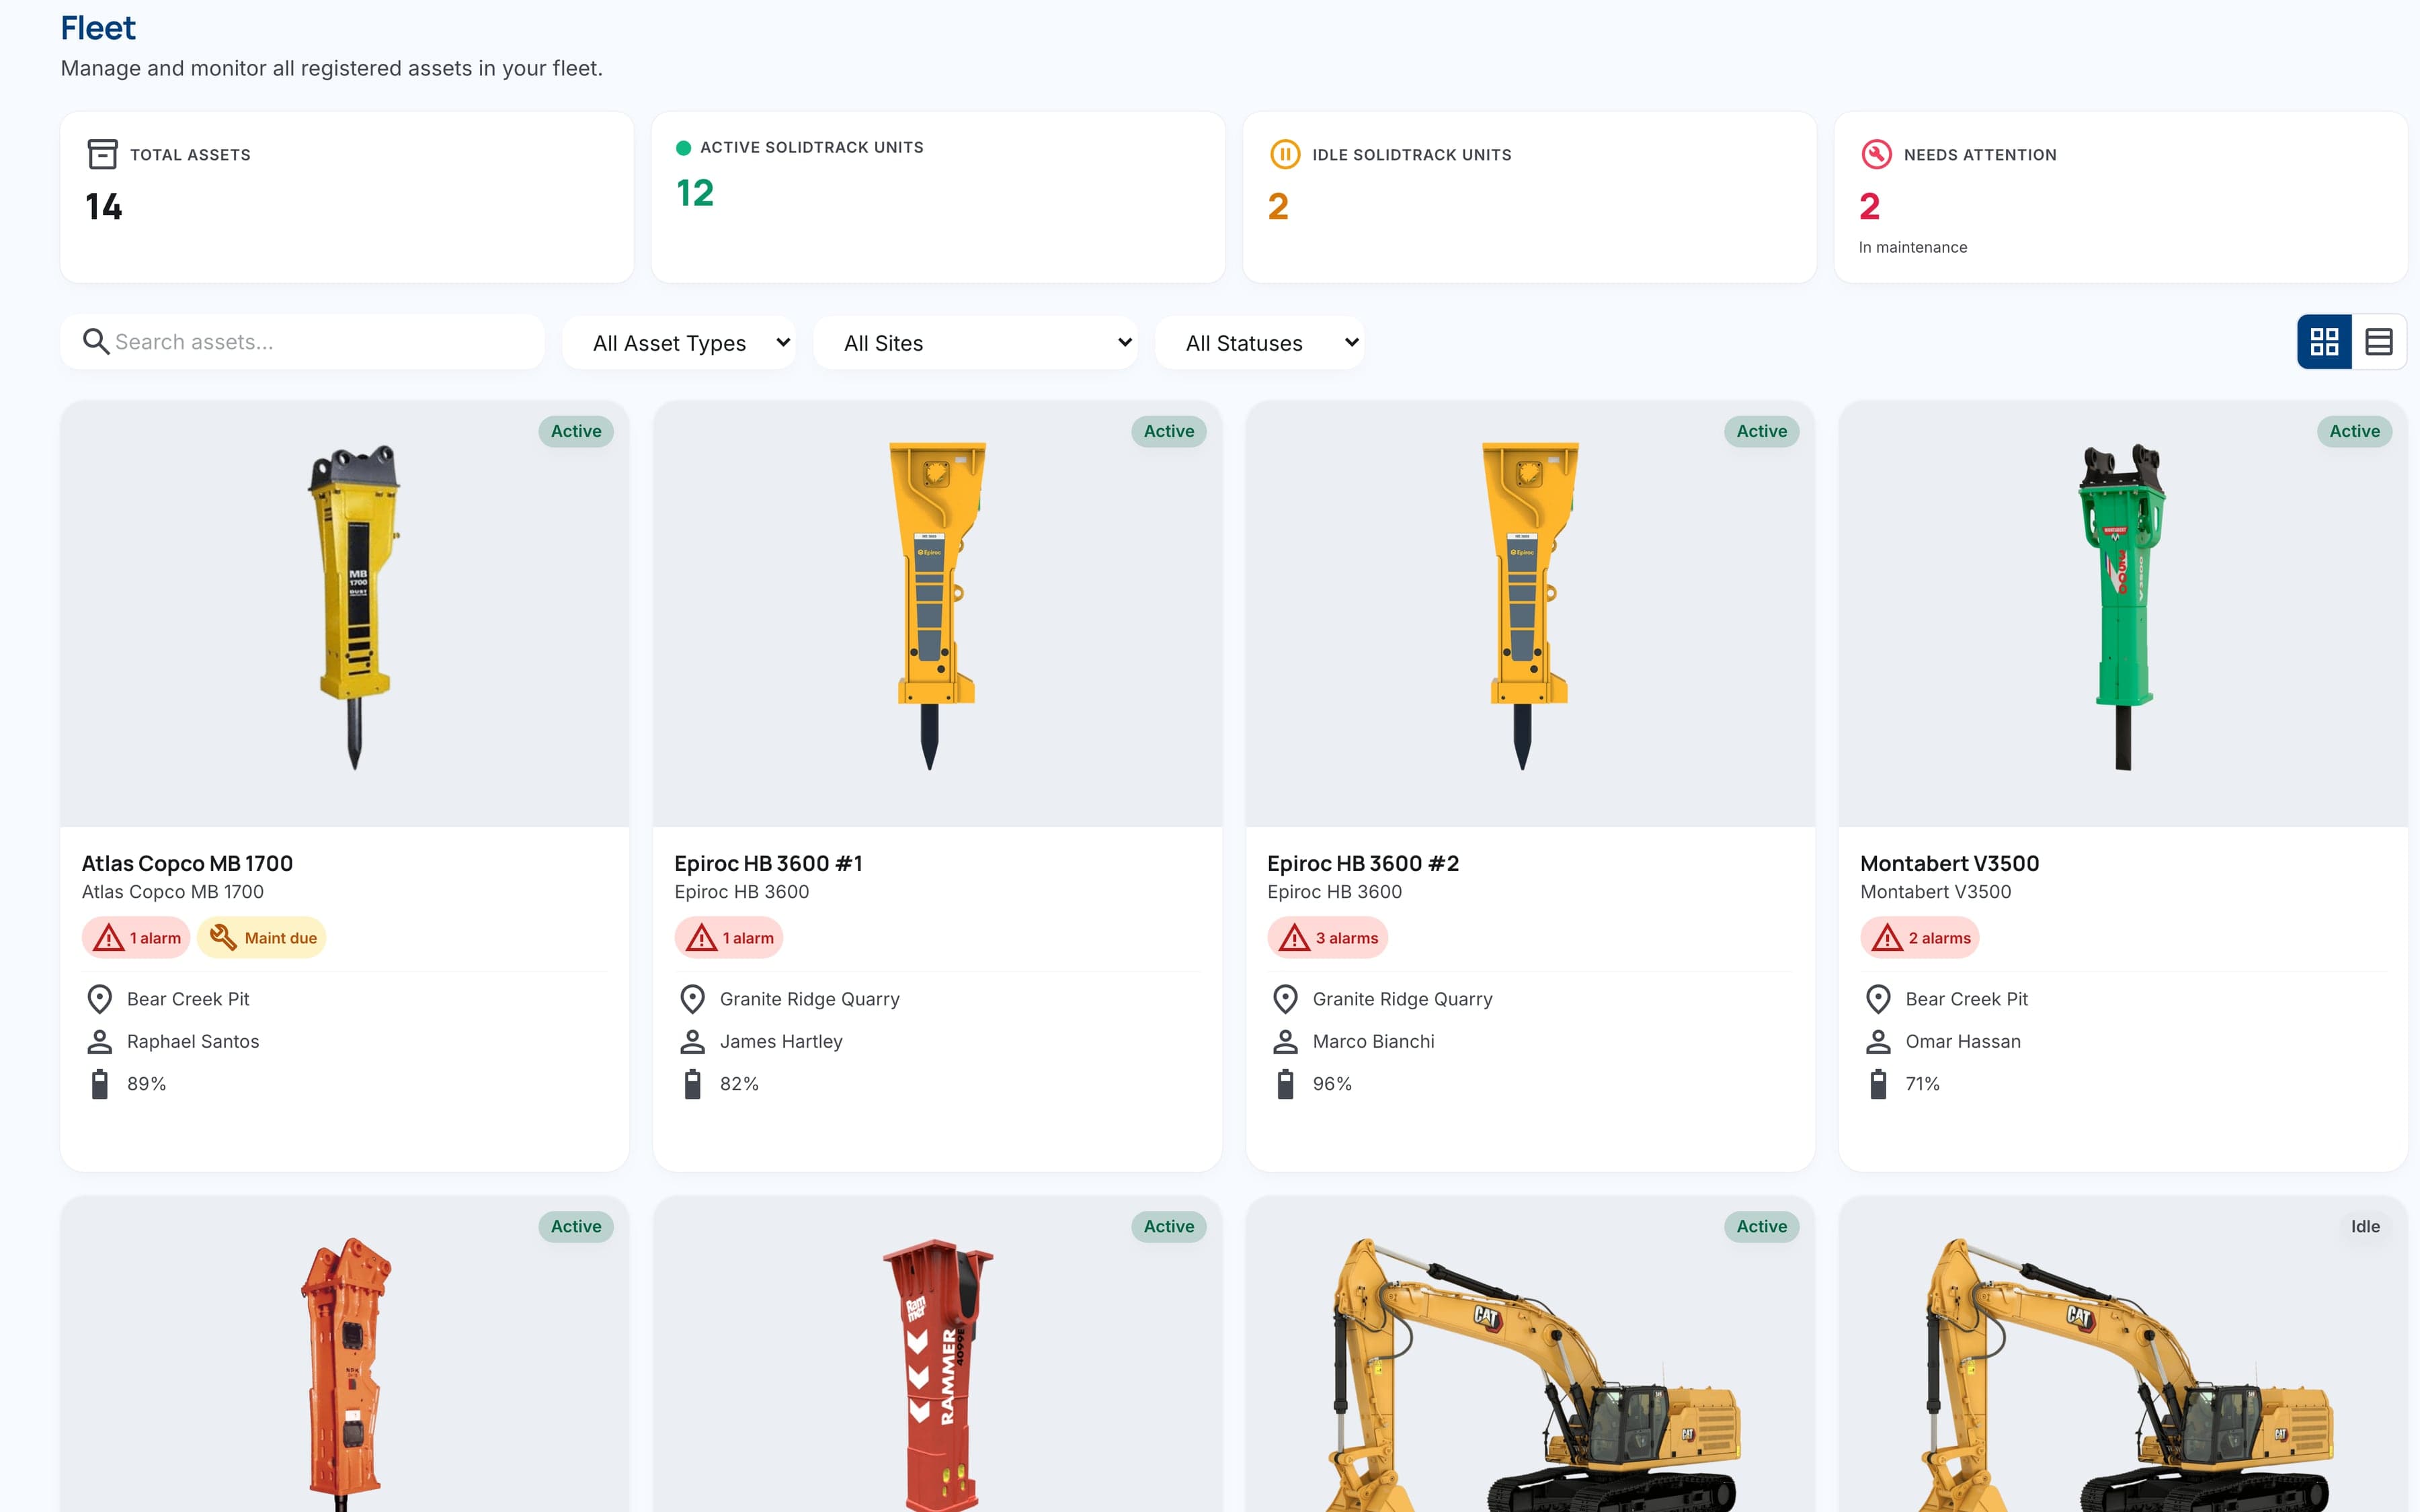
Task: Click the Active badge on Rammer breaker card
Action: click(x=1168, y=1226)
